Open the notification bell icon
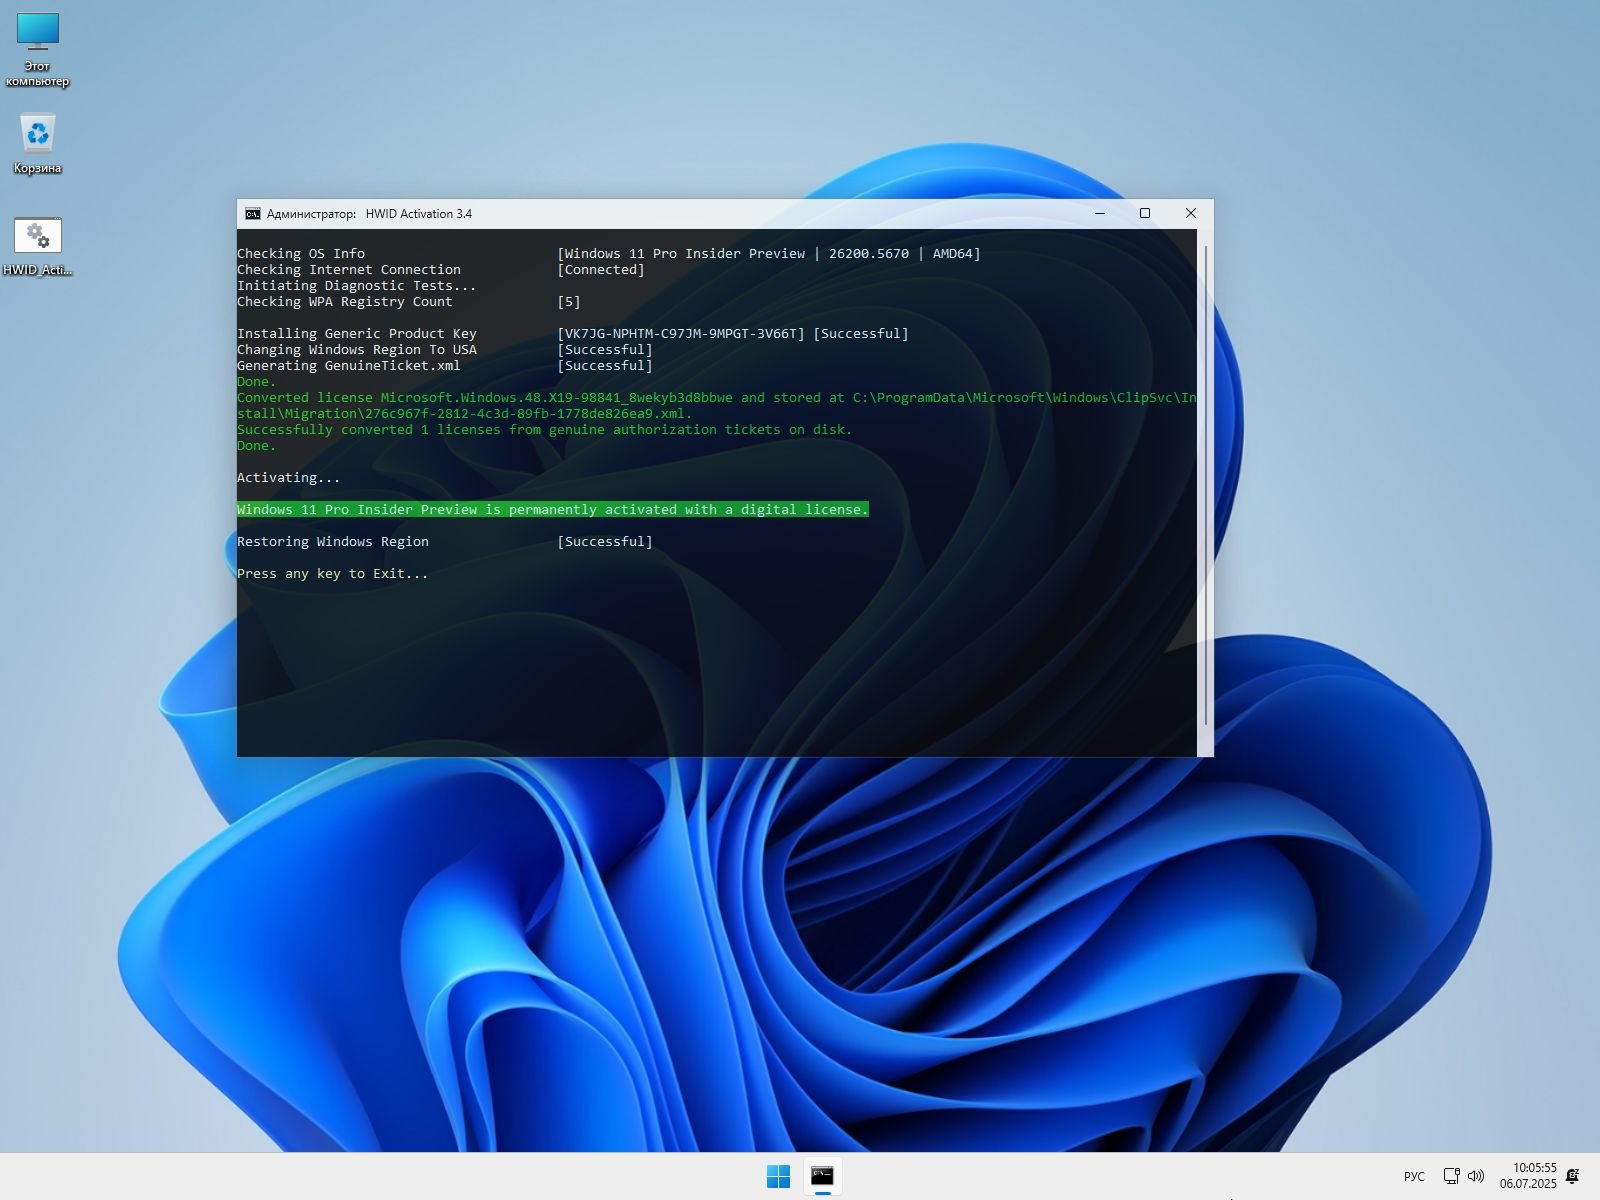The width and height of the screenshot is (1600, 1200). click(1573, 1176)
